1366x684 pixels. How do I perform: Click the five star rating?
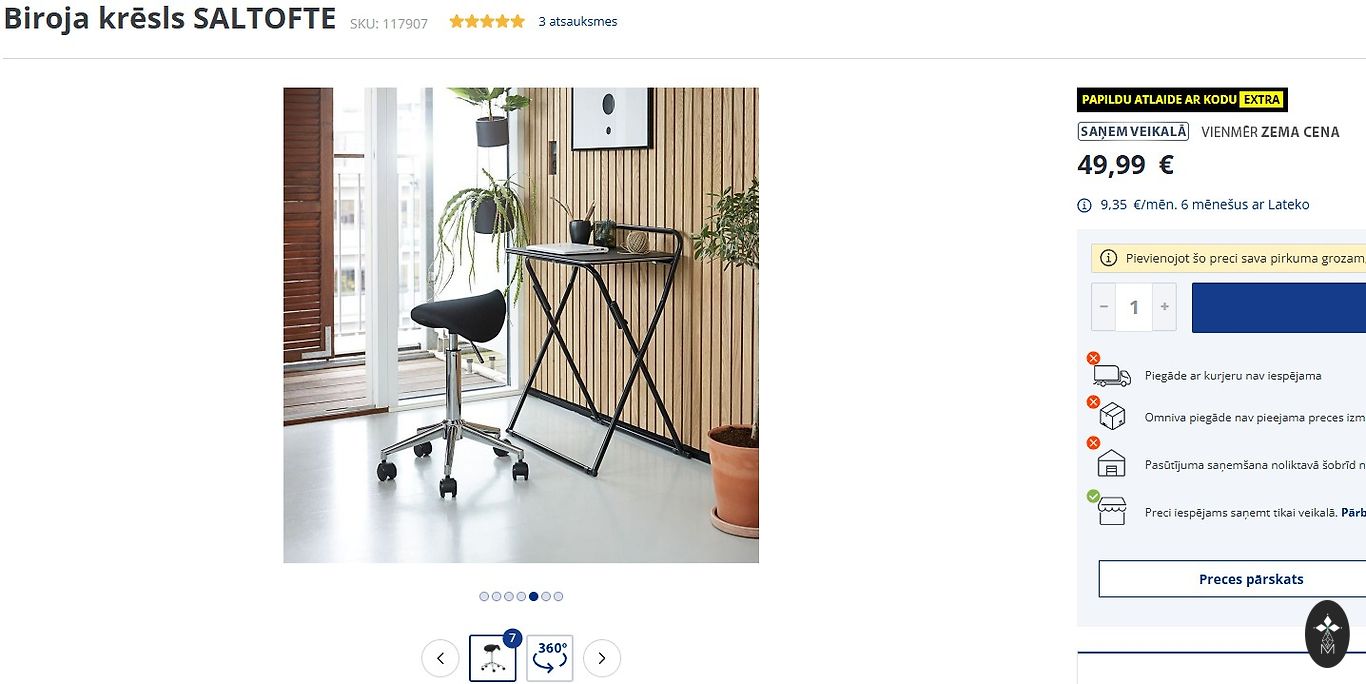[x=487, y=21]
